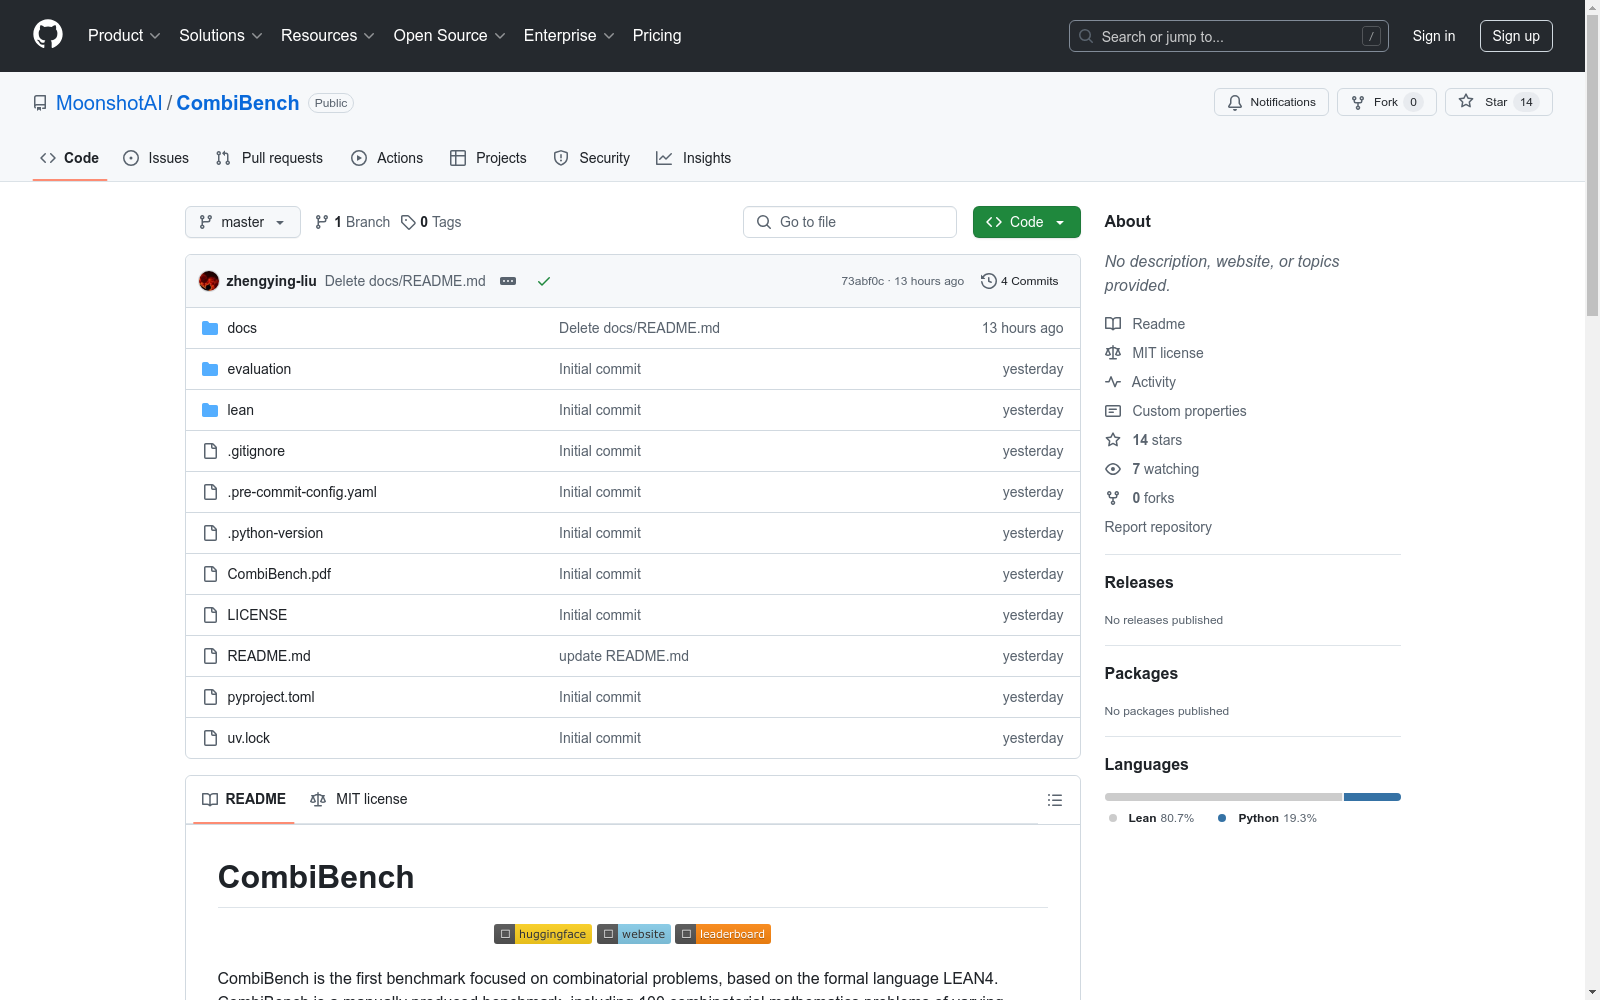The height and width of the screenshot is (1000, 1600).
Task: Click the fork icon beside 0 forks
Action: click(x=1113, y=498)
